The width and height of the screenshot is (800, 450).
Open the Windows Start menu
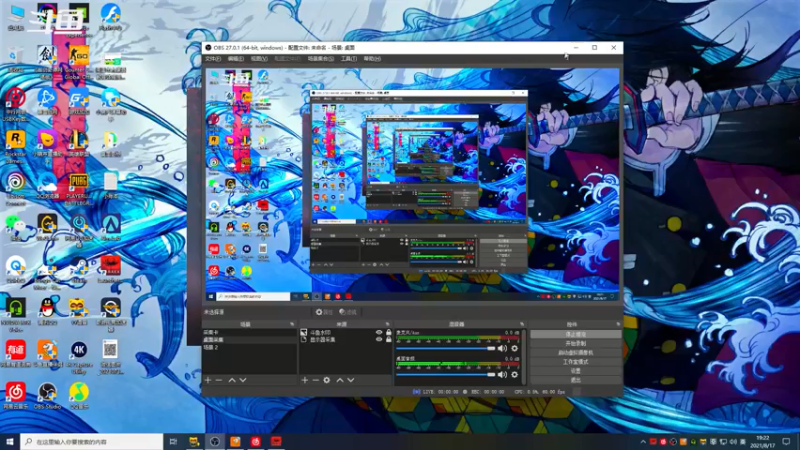[10, 441]
